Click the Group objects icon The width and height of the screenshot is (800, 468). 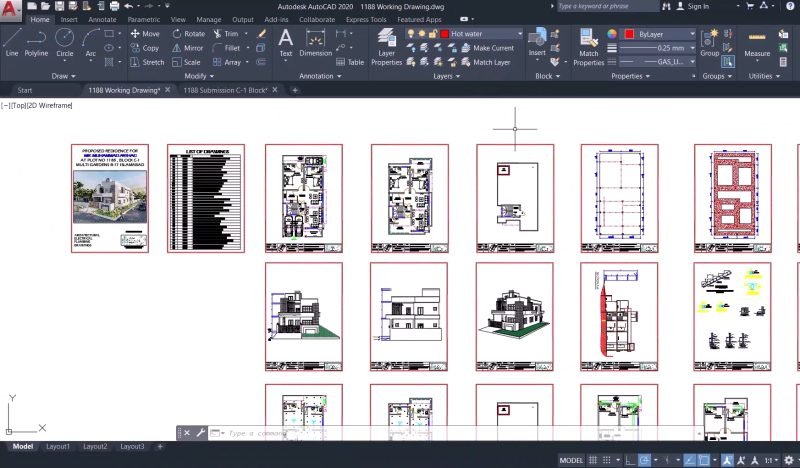click(710, 42)
